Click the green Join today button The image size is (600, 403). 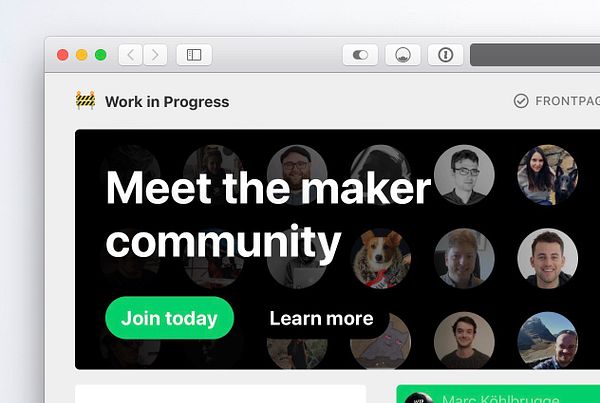click(x=170, y=318)
